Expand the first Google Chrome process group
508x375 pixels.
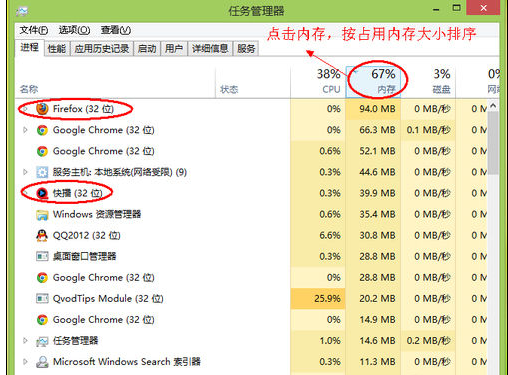tap(25, 130)
